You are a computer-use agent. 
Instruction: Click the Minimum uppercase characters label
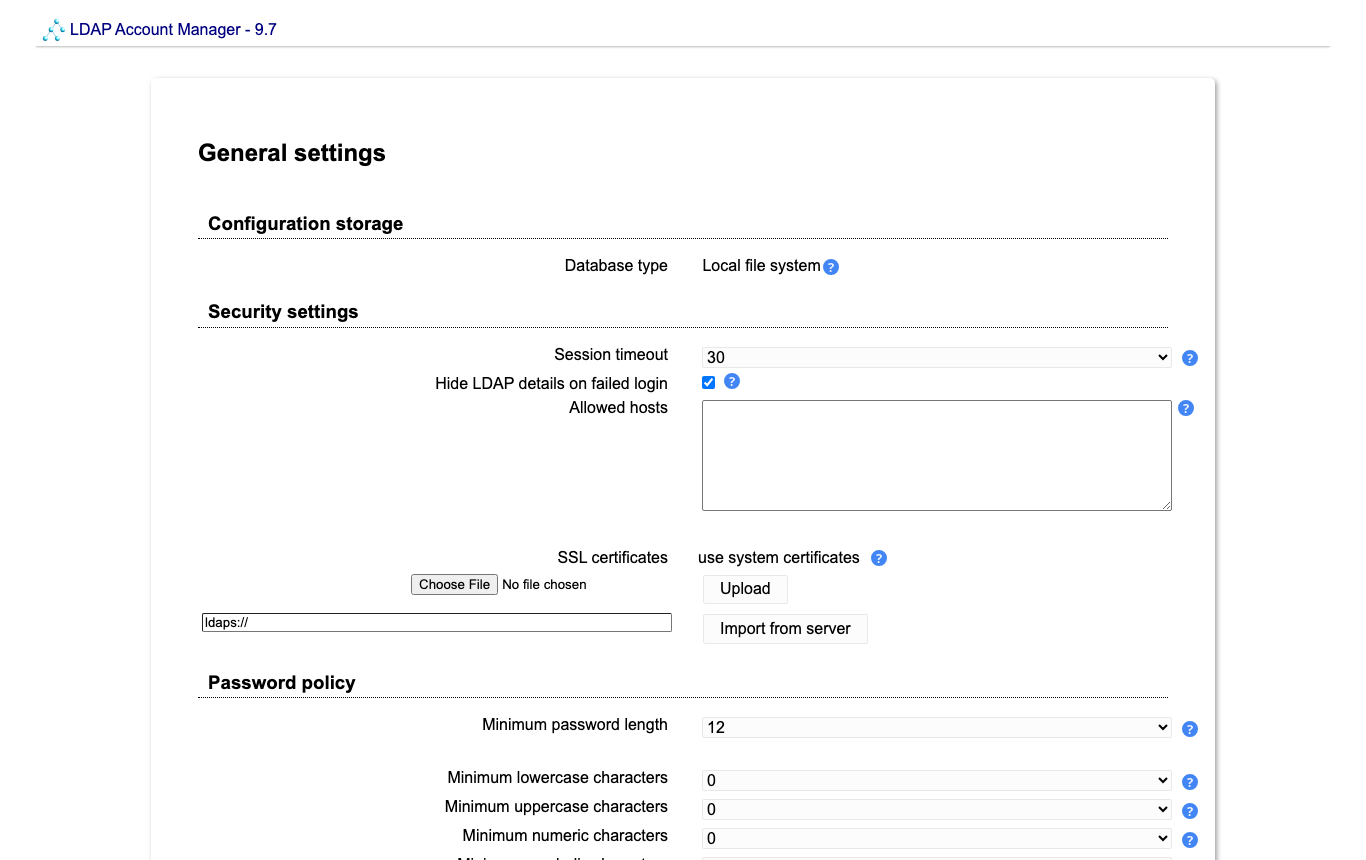(556, 807)
